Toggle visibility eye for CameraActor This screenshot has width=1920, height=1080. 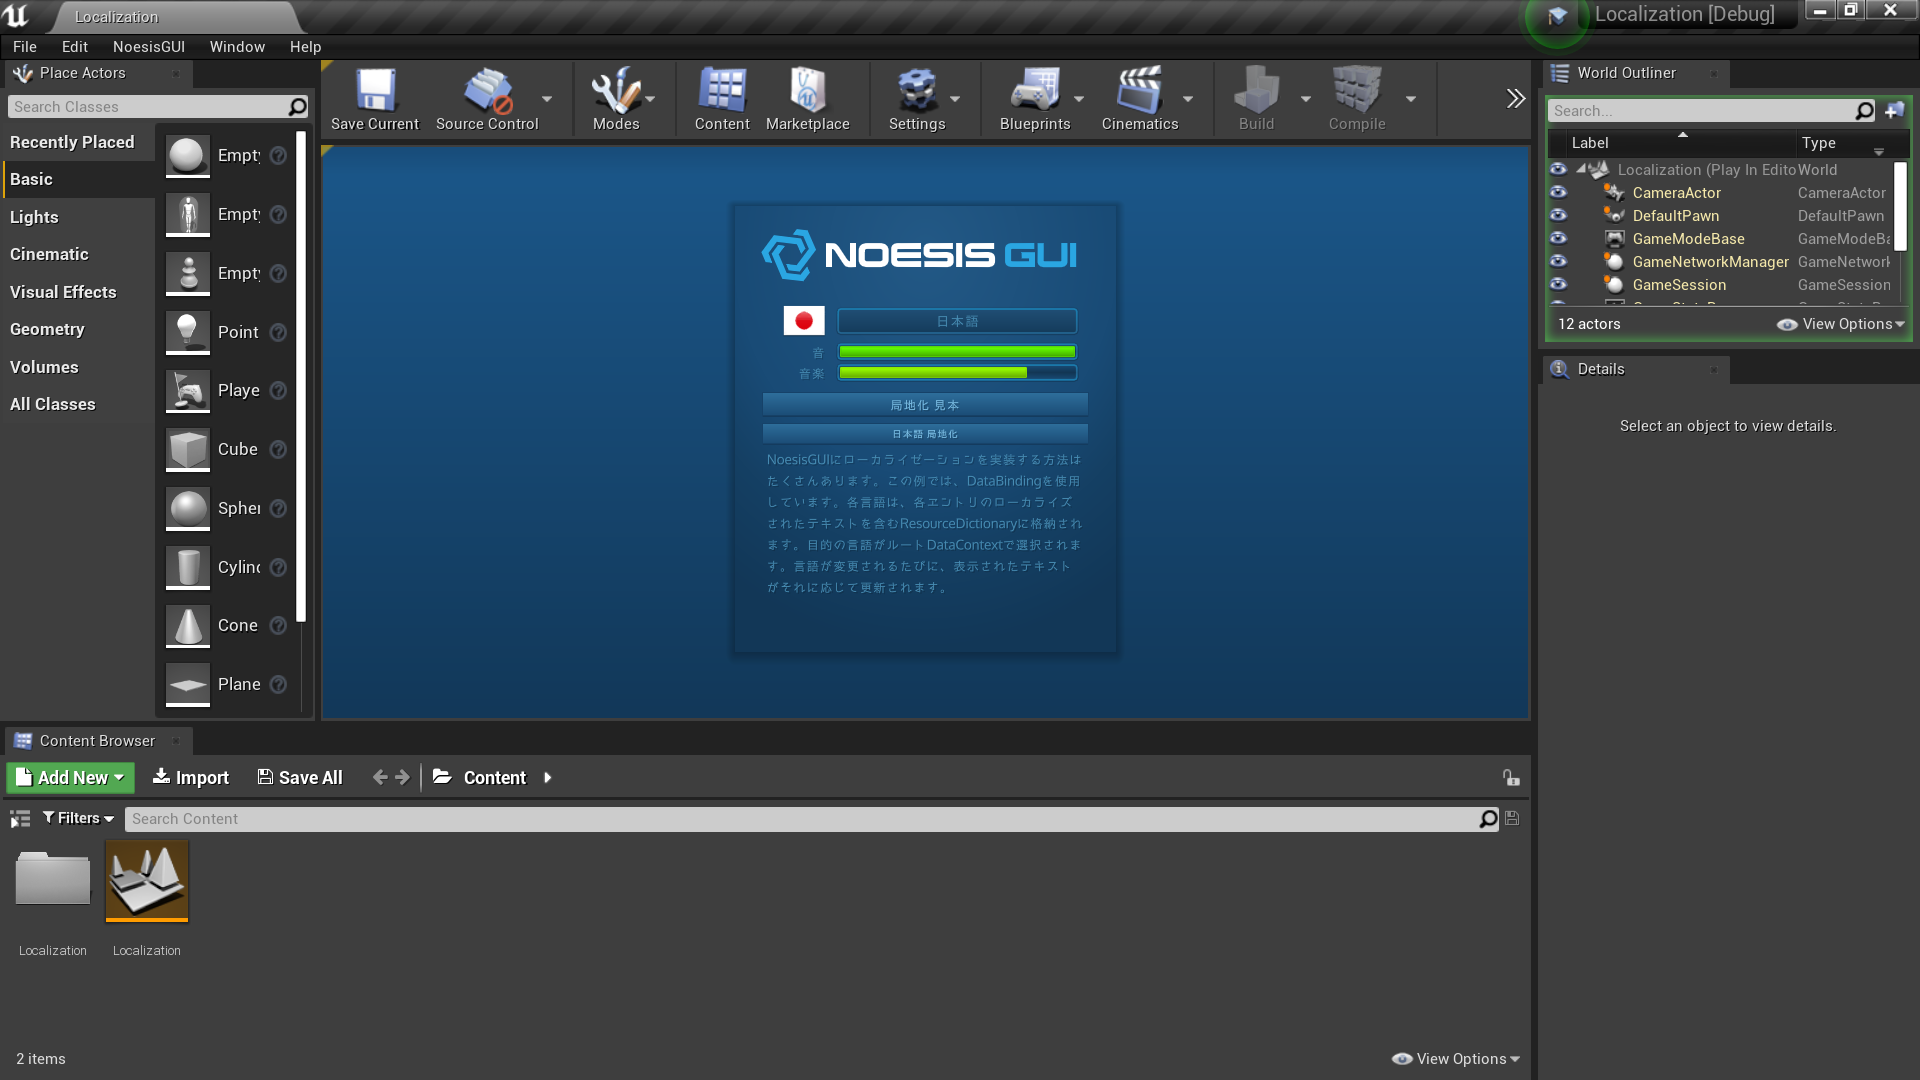click(x=1558, y=192)
